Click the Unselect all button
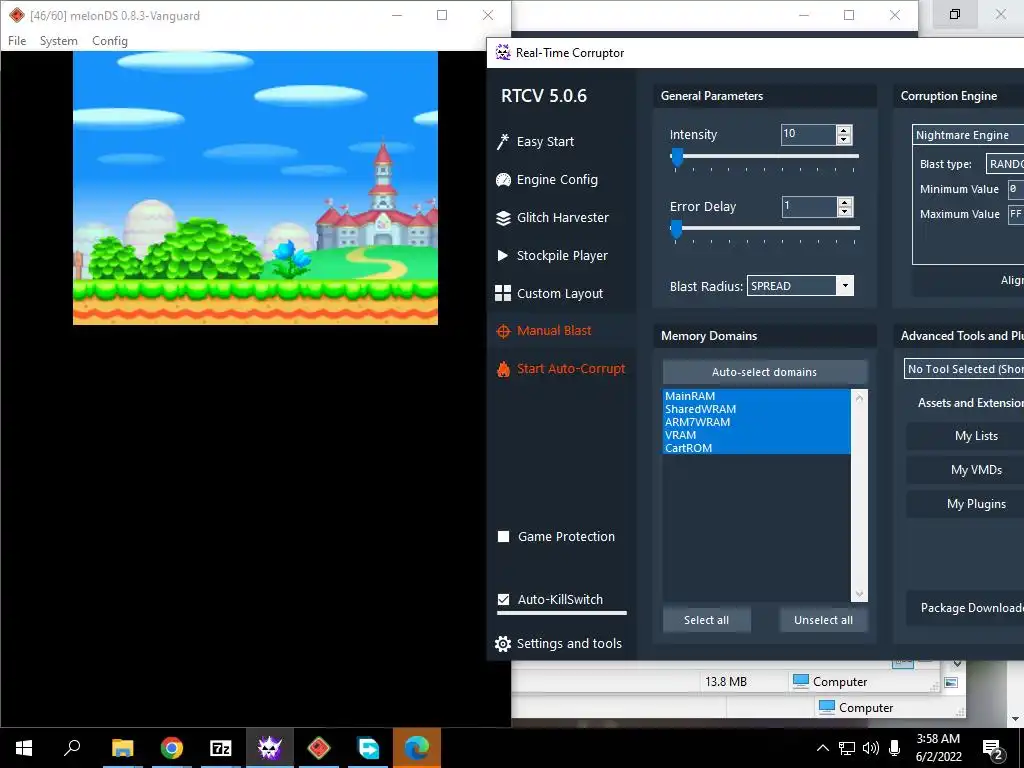The width and height of the screenshot is (1024, 768). click(x=824, y=620)
